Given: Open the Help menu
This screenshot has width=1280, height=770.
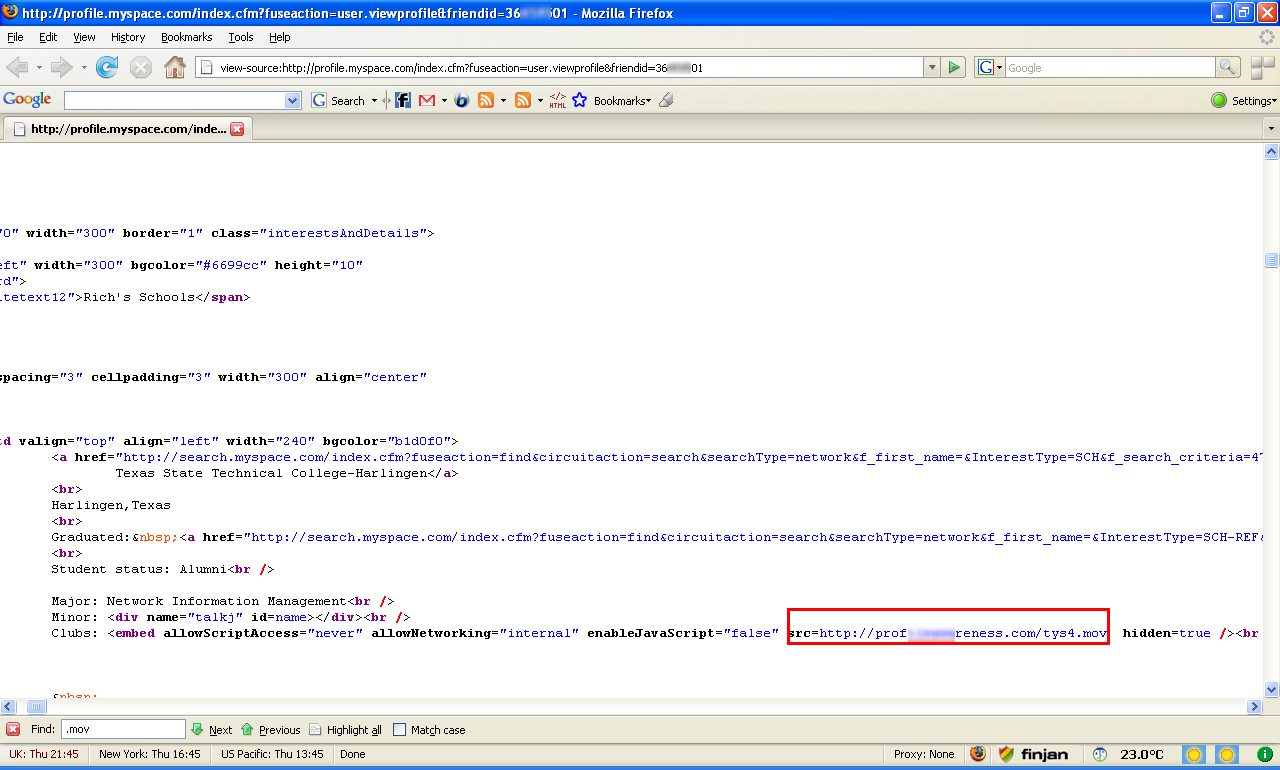Looking at the screenshot, I should point(280,37).
